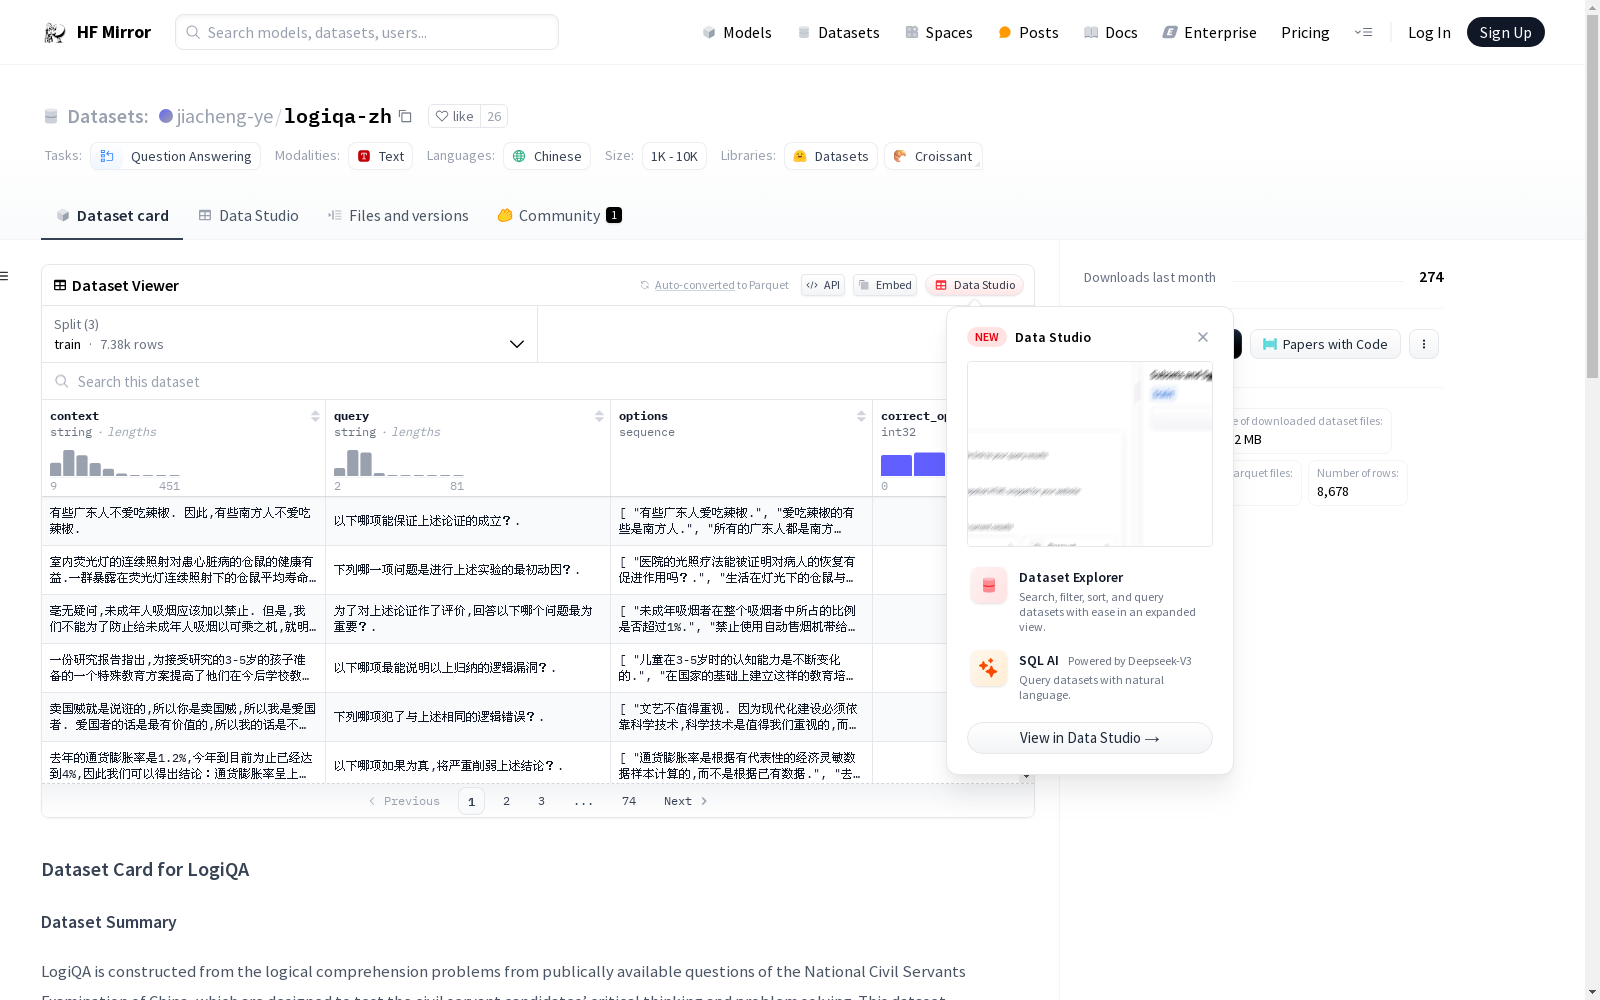Open Models in the top navigation
The height and width of the screenshot is (1000, 1600).
[737, 32]
